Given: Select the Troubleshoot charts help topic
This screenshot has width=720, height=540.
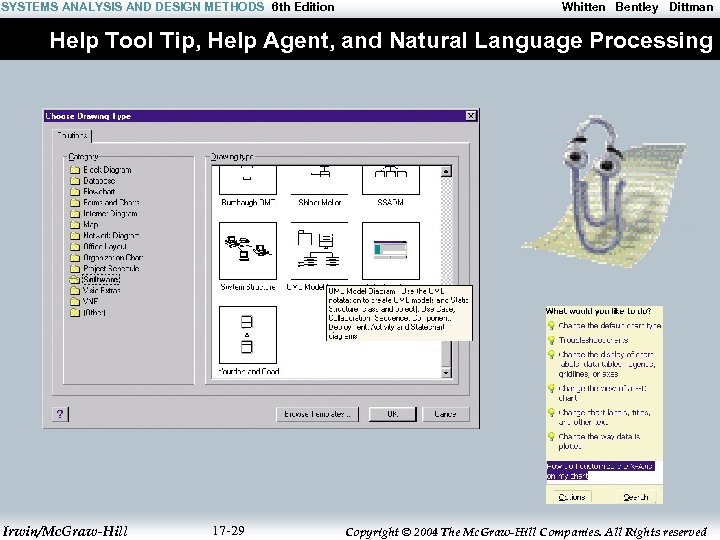Looking at the screenshot, I should 588,340.
